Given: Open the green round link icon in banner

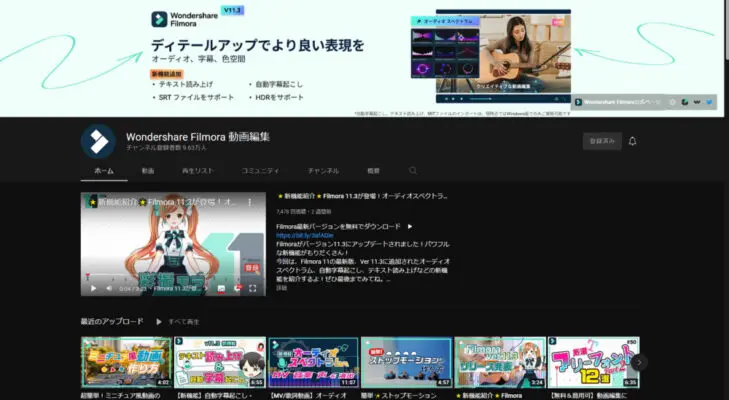Looking at the screenshot, I should pos(685,102).
